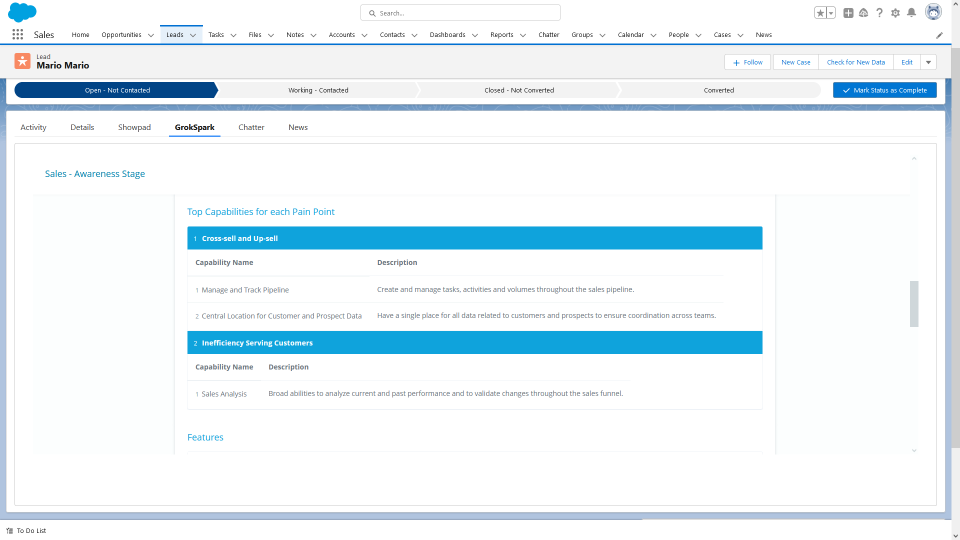Focus the global Search field
Screen dimensions: 960x540
click(x=460, y=13)
